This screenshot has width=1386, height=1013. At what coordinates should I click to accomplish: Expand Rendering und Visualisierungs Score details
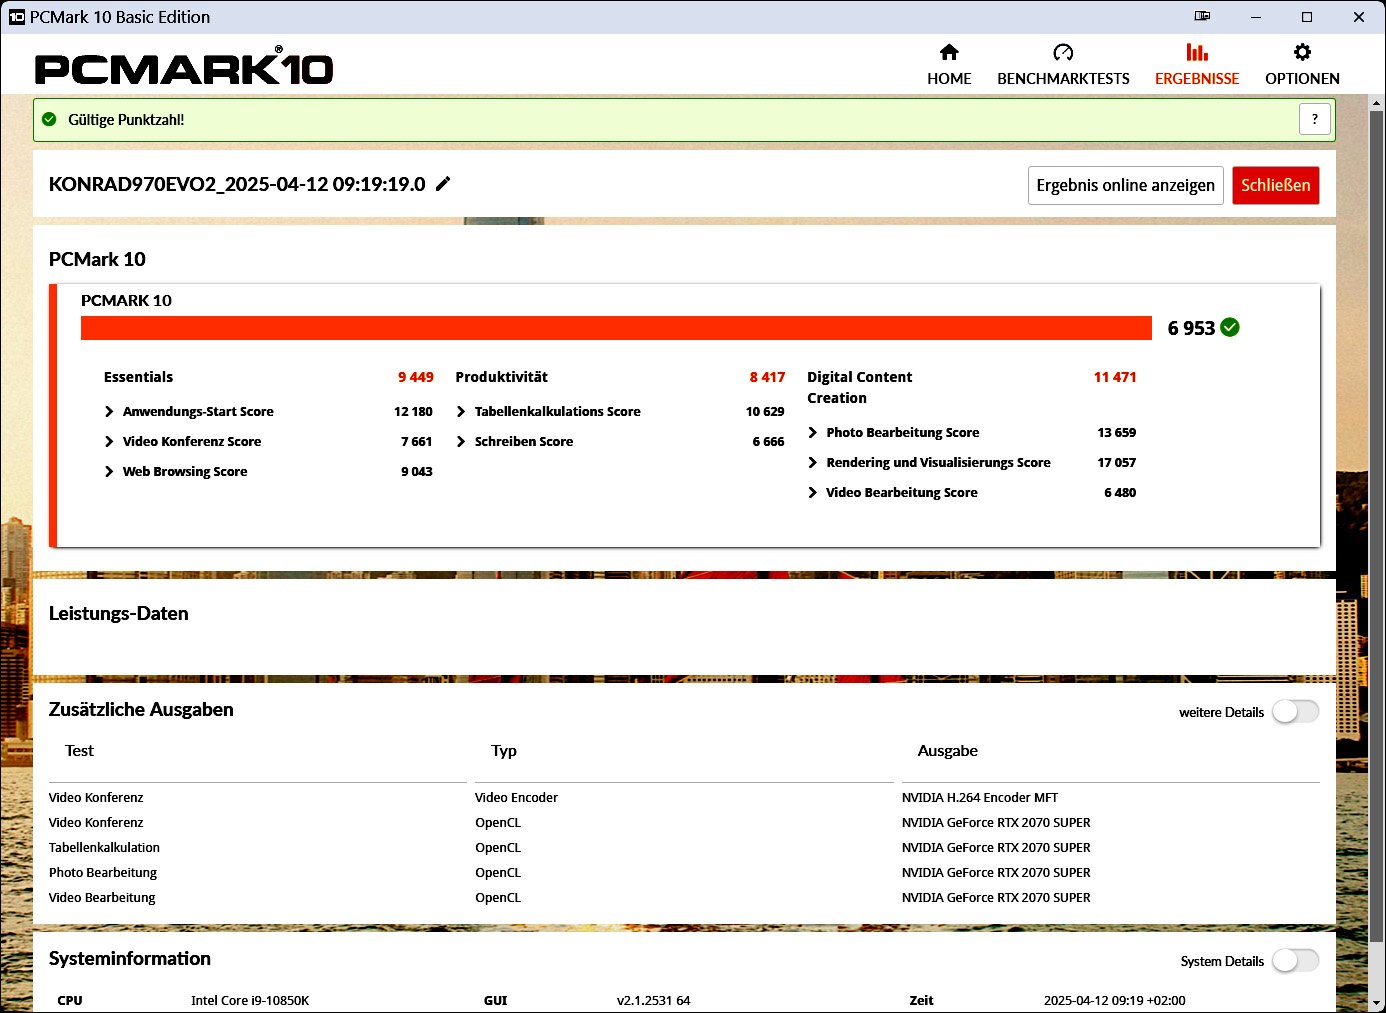[x=813, y=462]
